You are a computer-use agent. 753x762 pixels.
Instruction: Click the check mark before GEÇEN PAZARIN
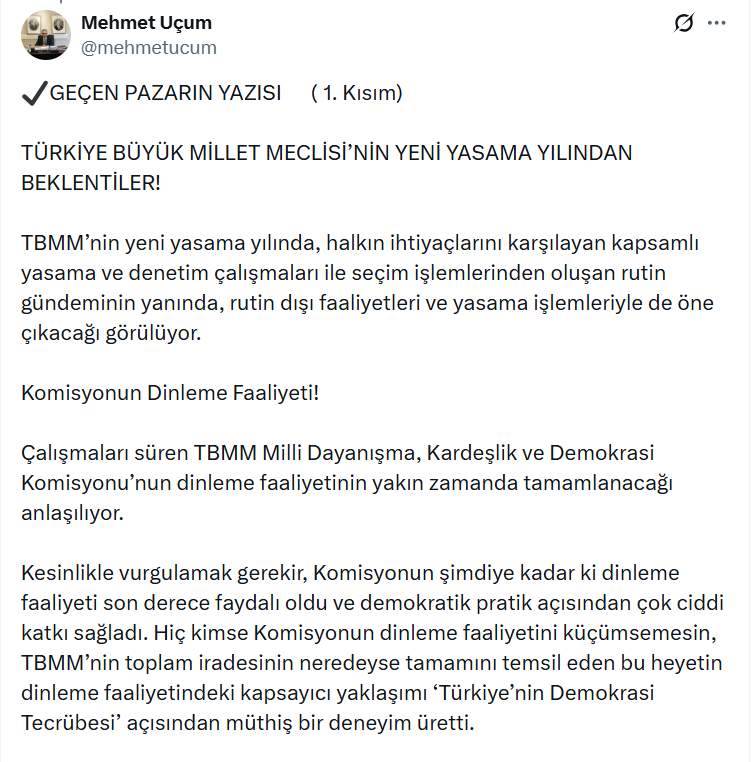pos(33,94)
